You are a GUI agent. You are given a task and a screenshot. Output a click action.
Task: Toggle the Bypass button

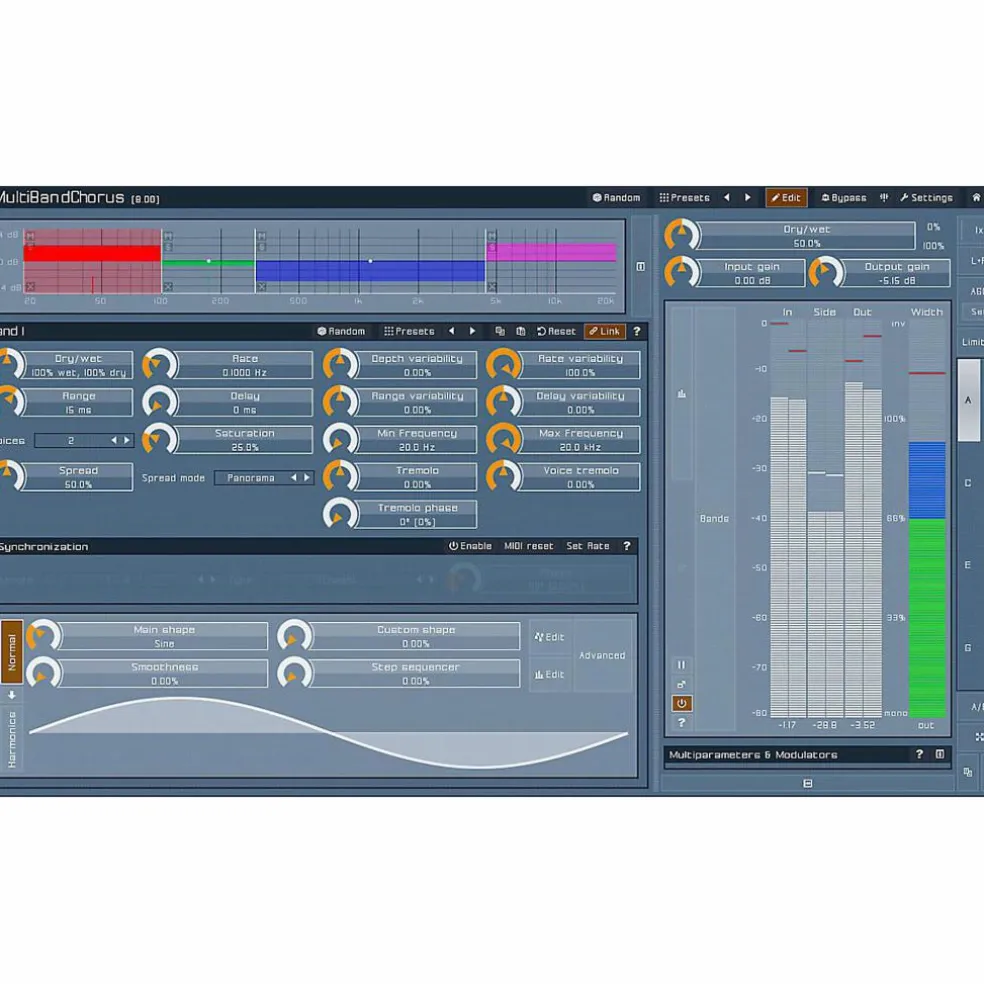[x=843, y=198]
